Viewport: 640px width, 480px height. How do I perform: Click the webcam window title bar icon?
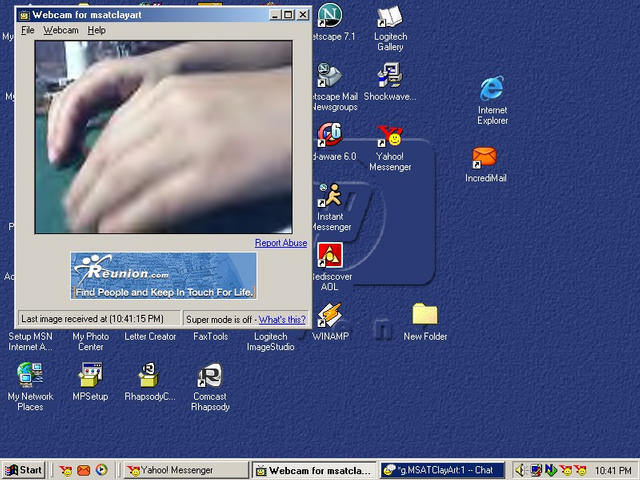point(24,16)
